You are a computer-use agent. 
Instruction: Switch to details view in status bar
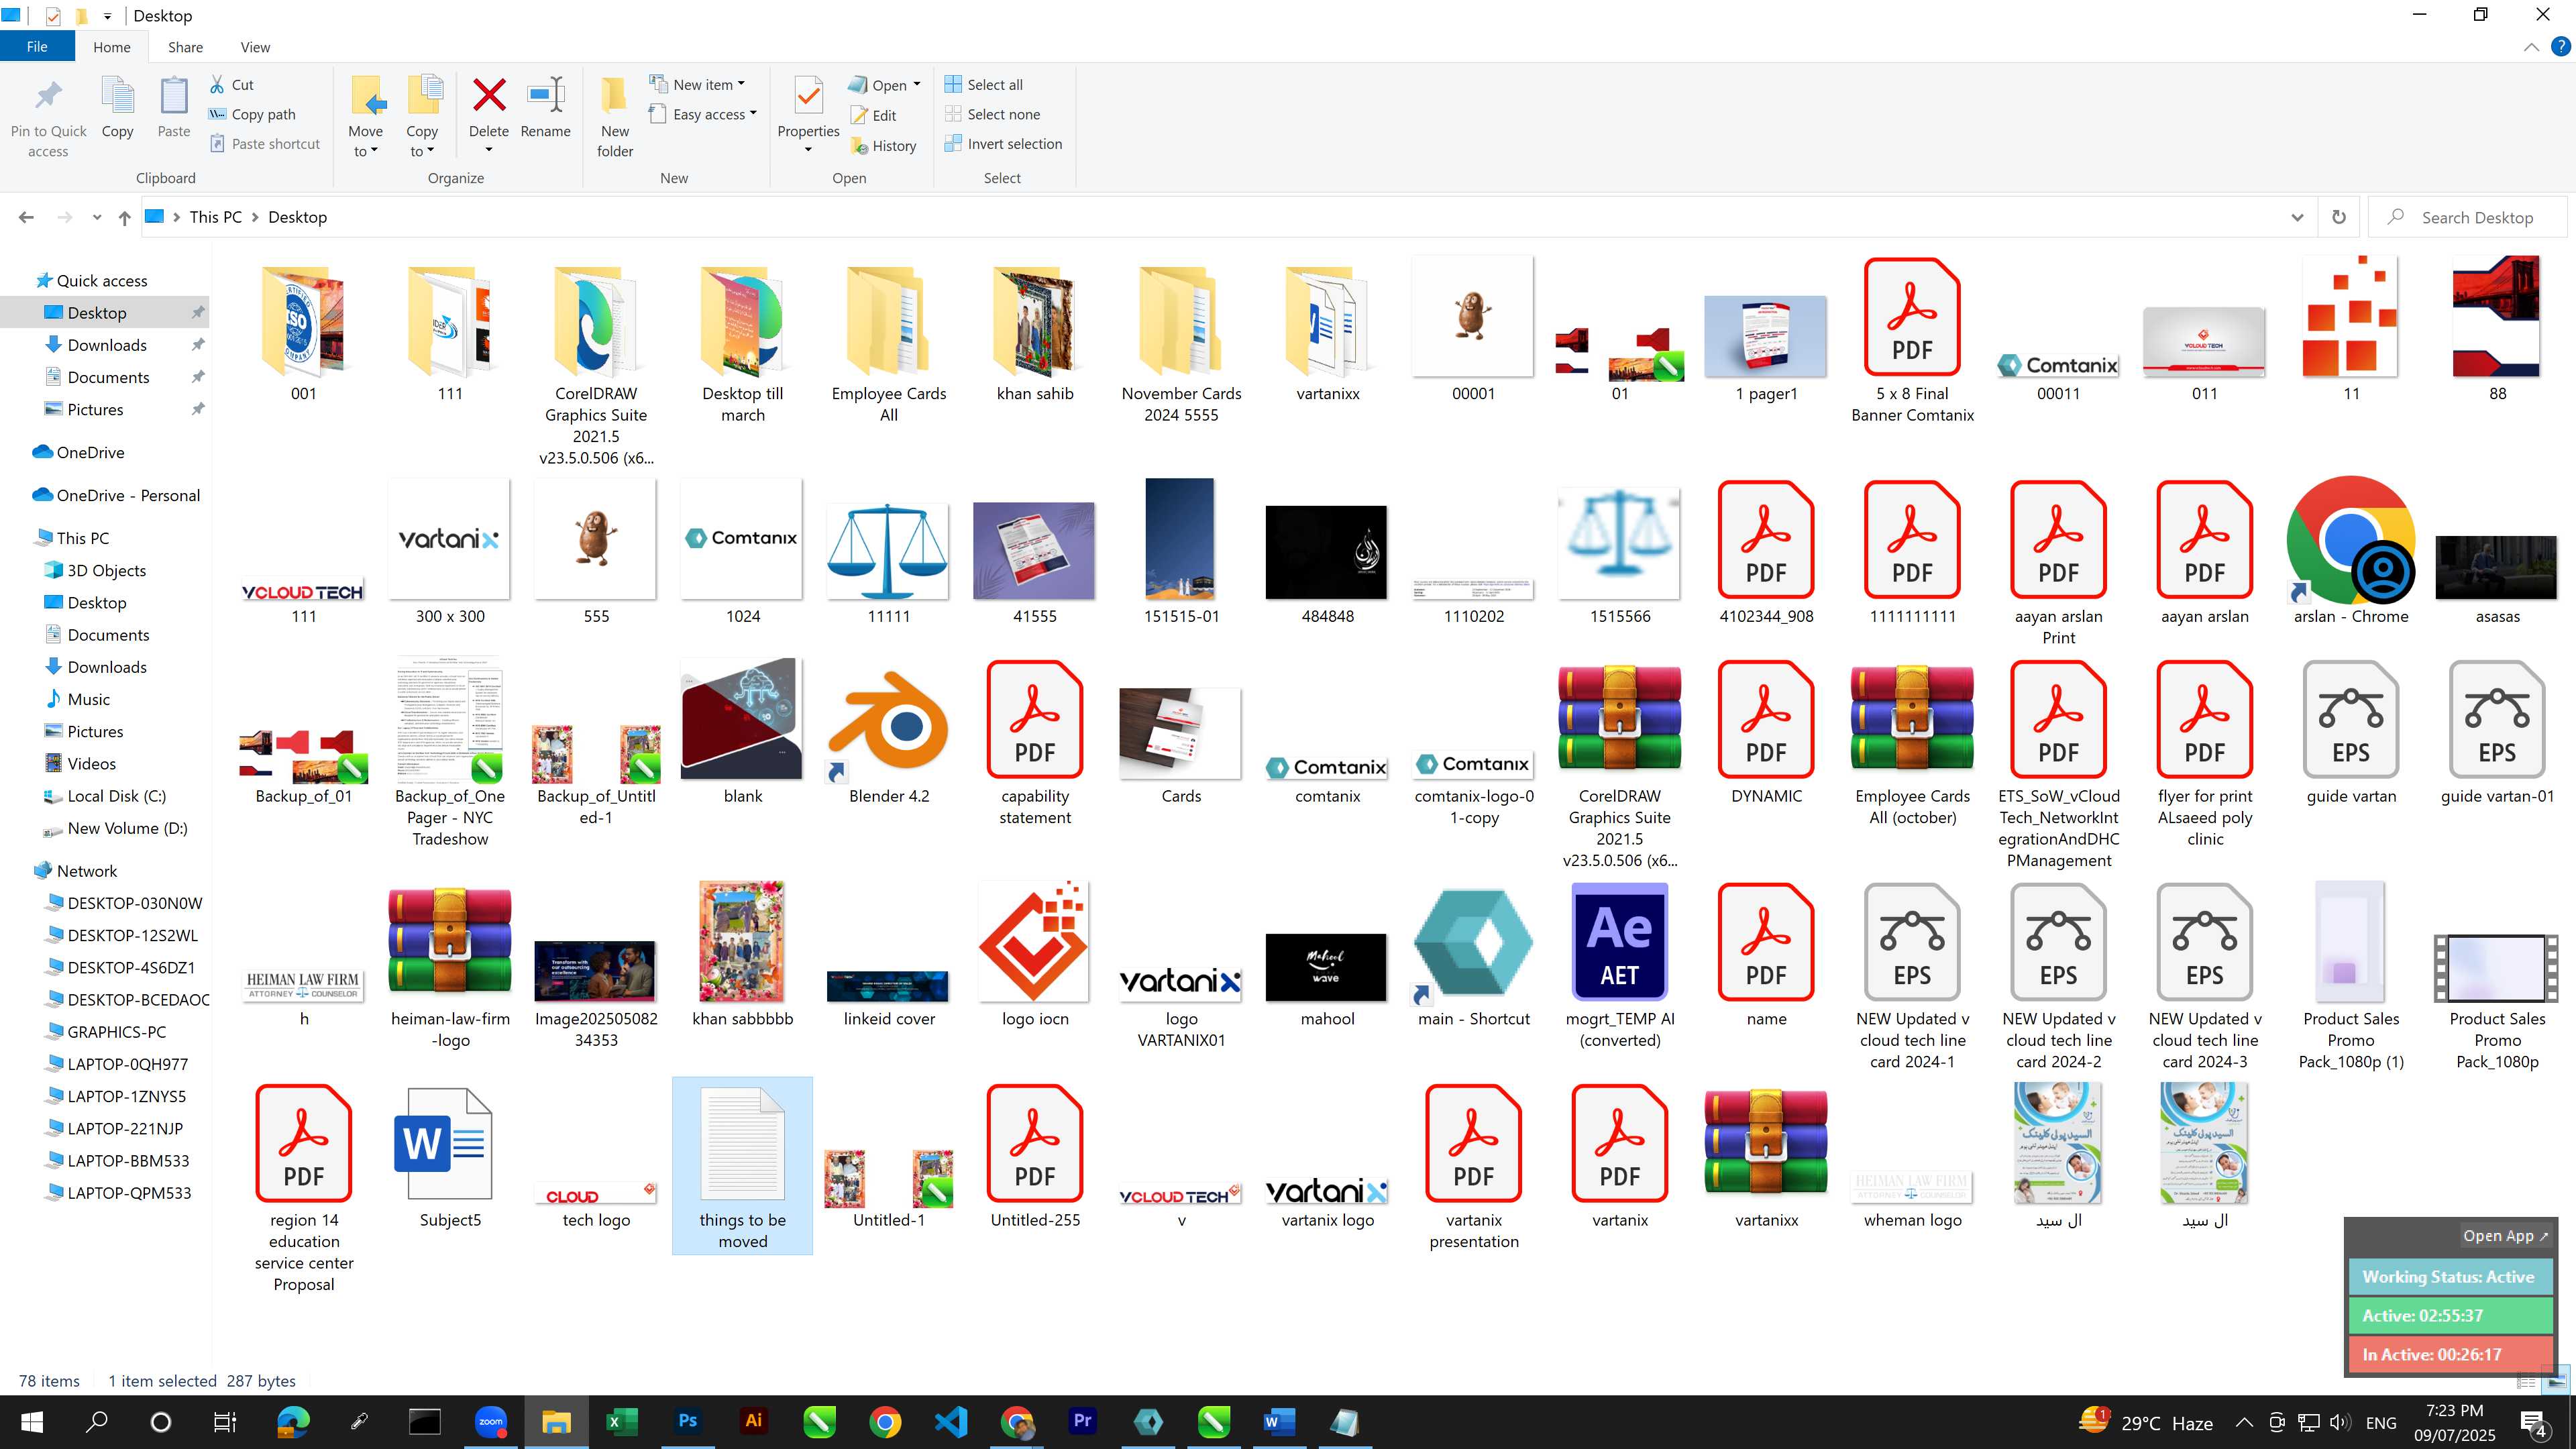tap(2526, 1382)
